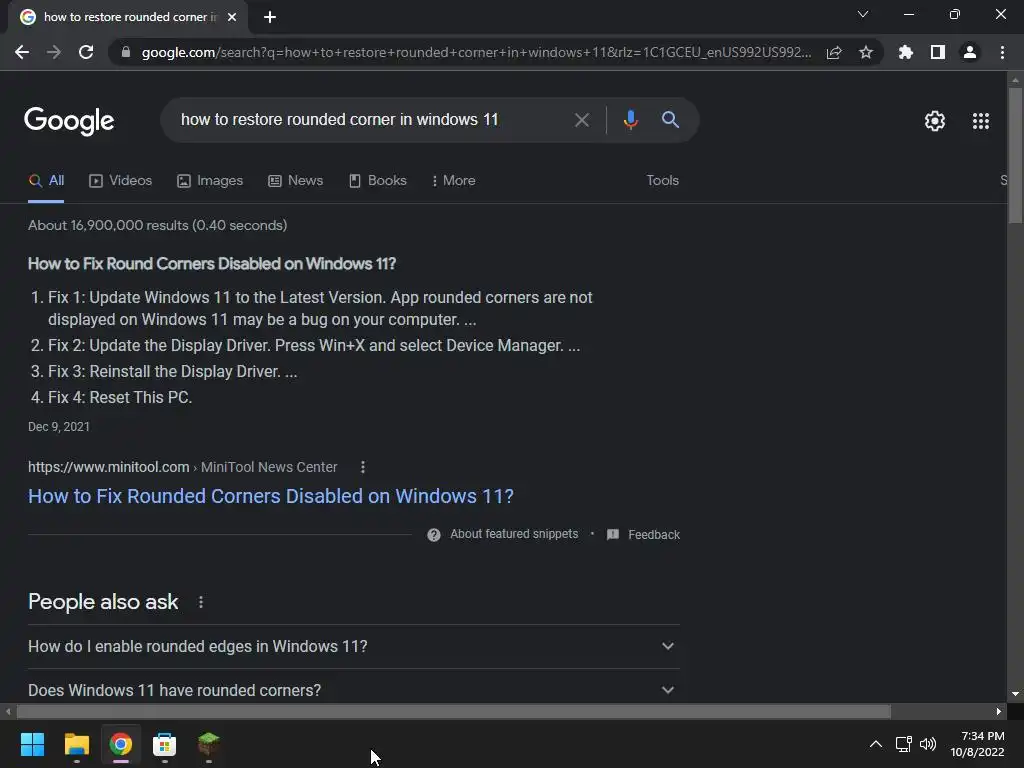The image size is (1024, 768).
Task: Open the tab search dropdown arrow
Action: 863,14
